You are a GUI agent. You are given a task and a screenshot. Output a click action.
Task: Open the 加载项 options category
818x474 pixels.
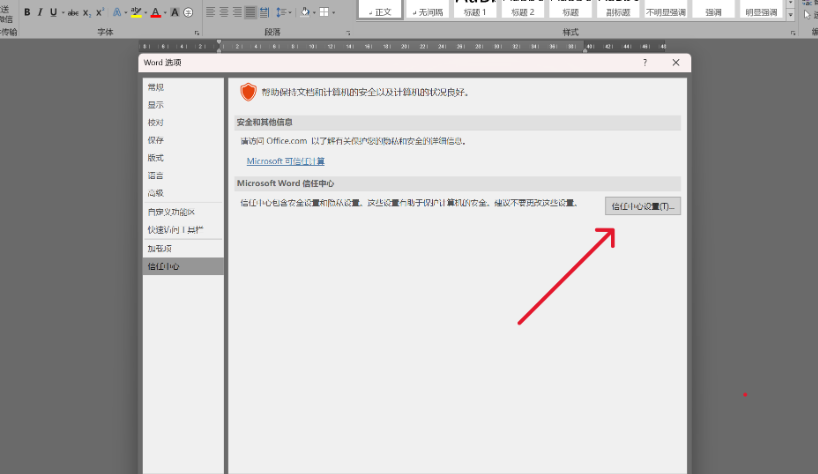[x=183, y=249]
